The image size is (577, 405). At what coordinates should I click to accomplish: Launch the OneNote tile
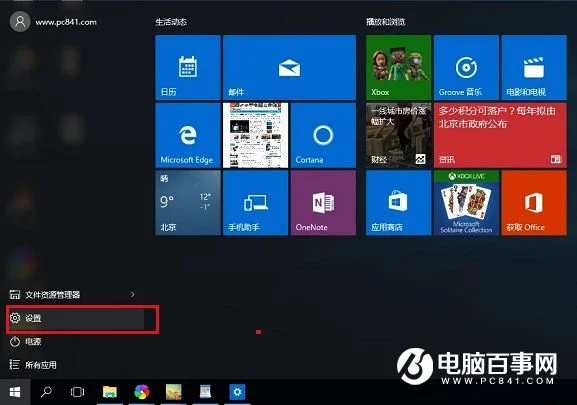click(323, 203)
